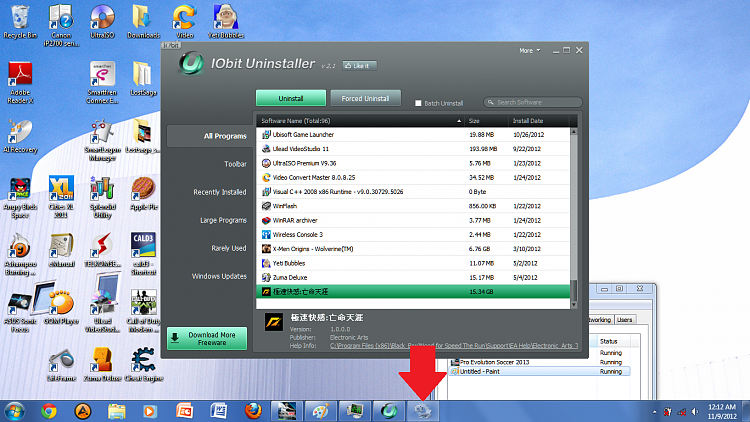
Task: Open the Downloads folder on desktop
Action: click(x=143, y=22)
